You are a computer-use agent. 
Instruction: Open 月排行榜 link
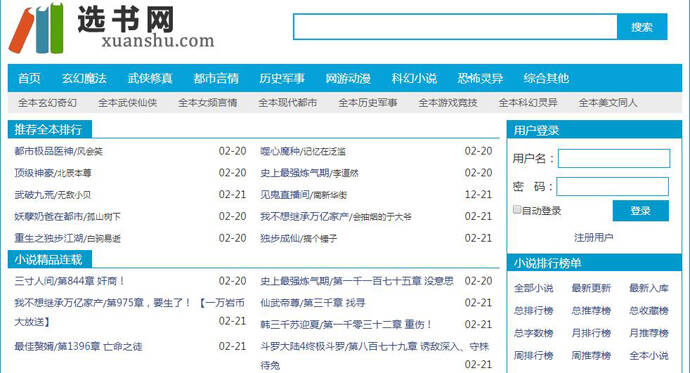tap(591, 333)
